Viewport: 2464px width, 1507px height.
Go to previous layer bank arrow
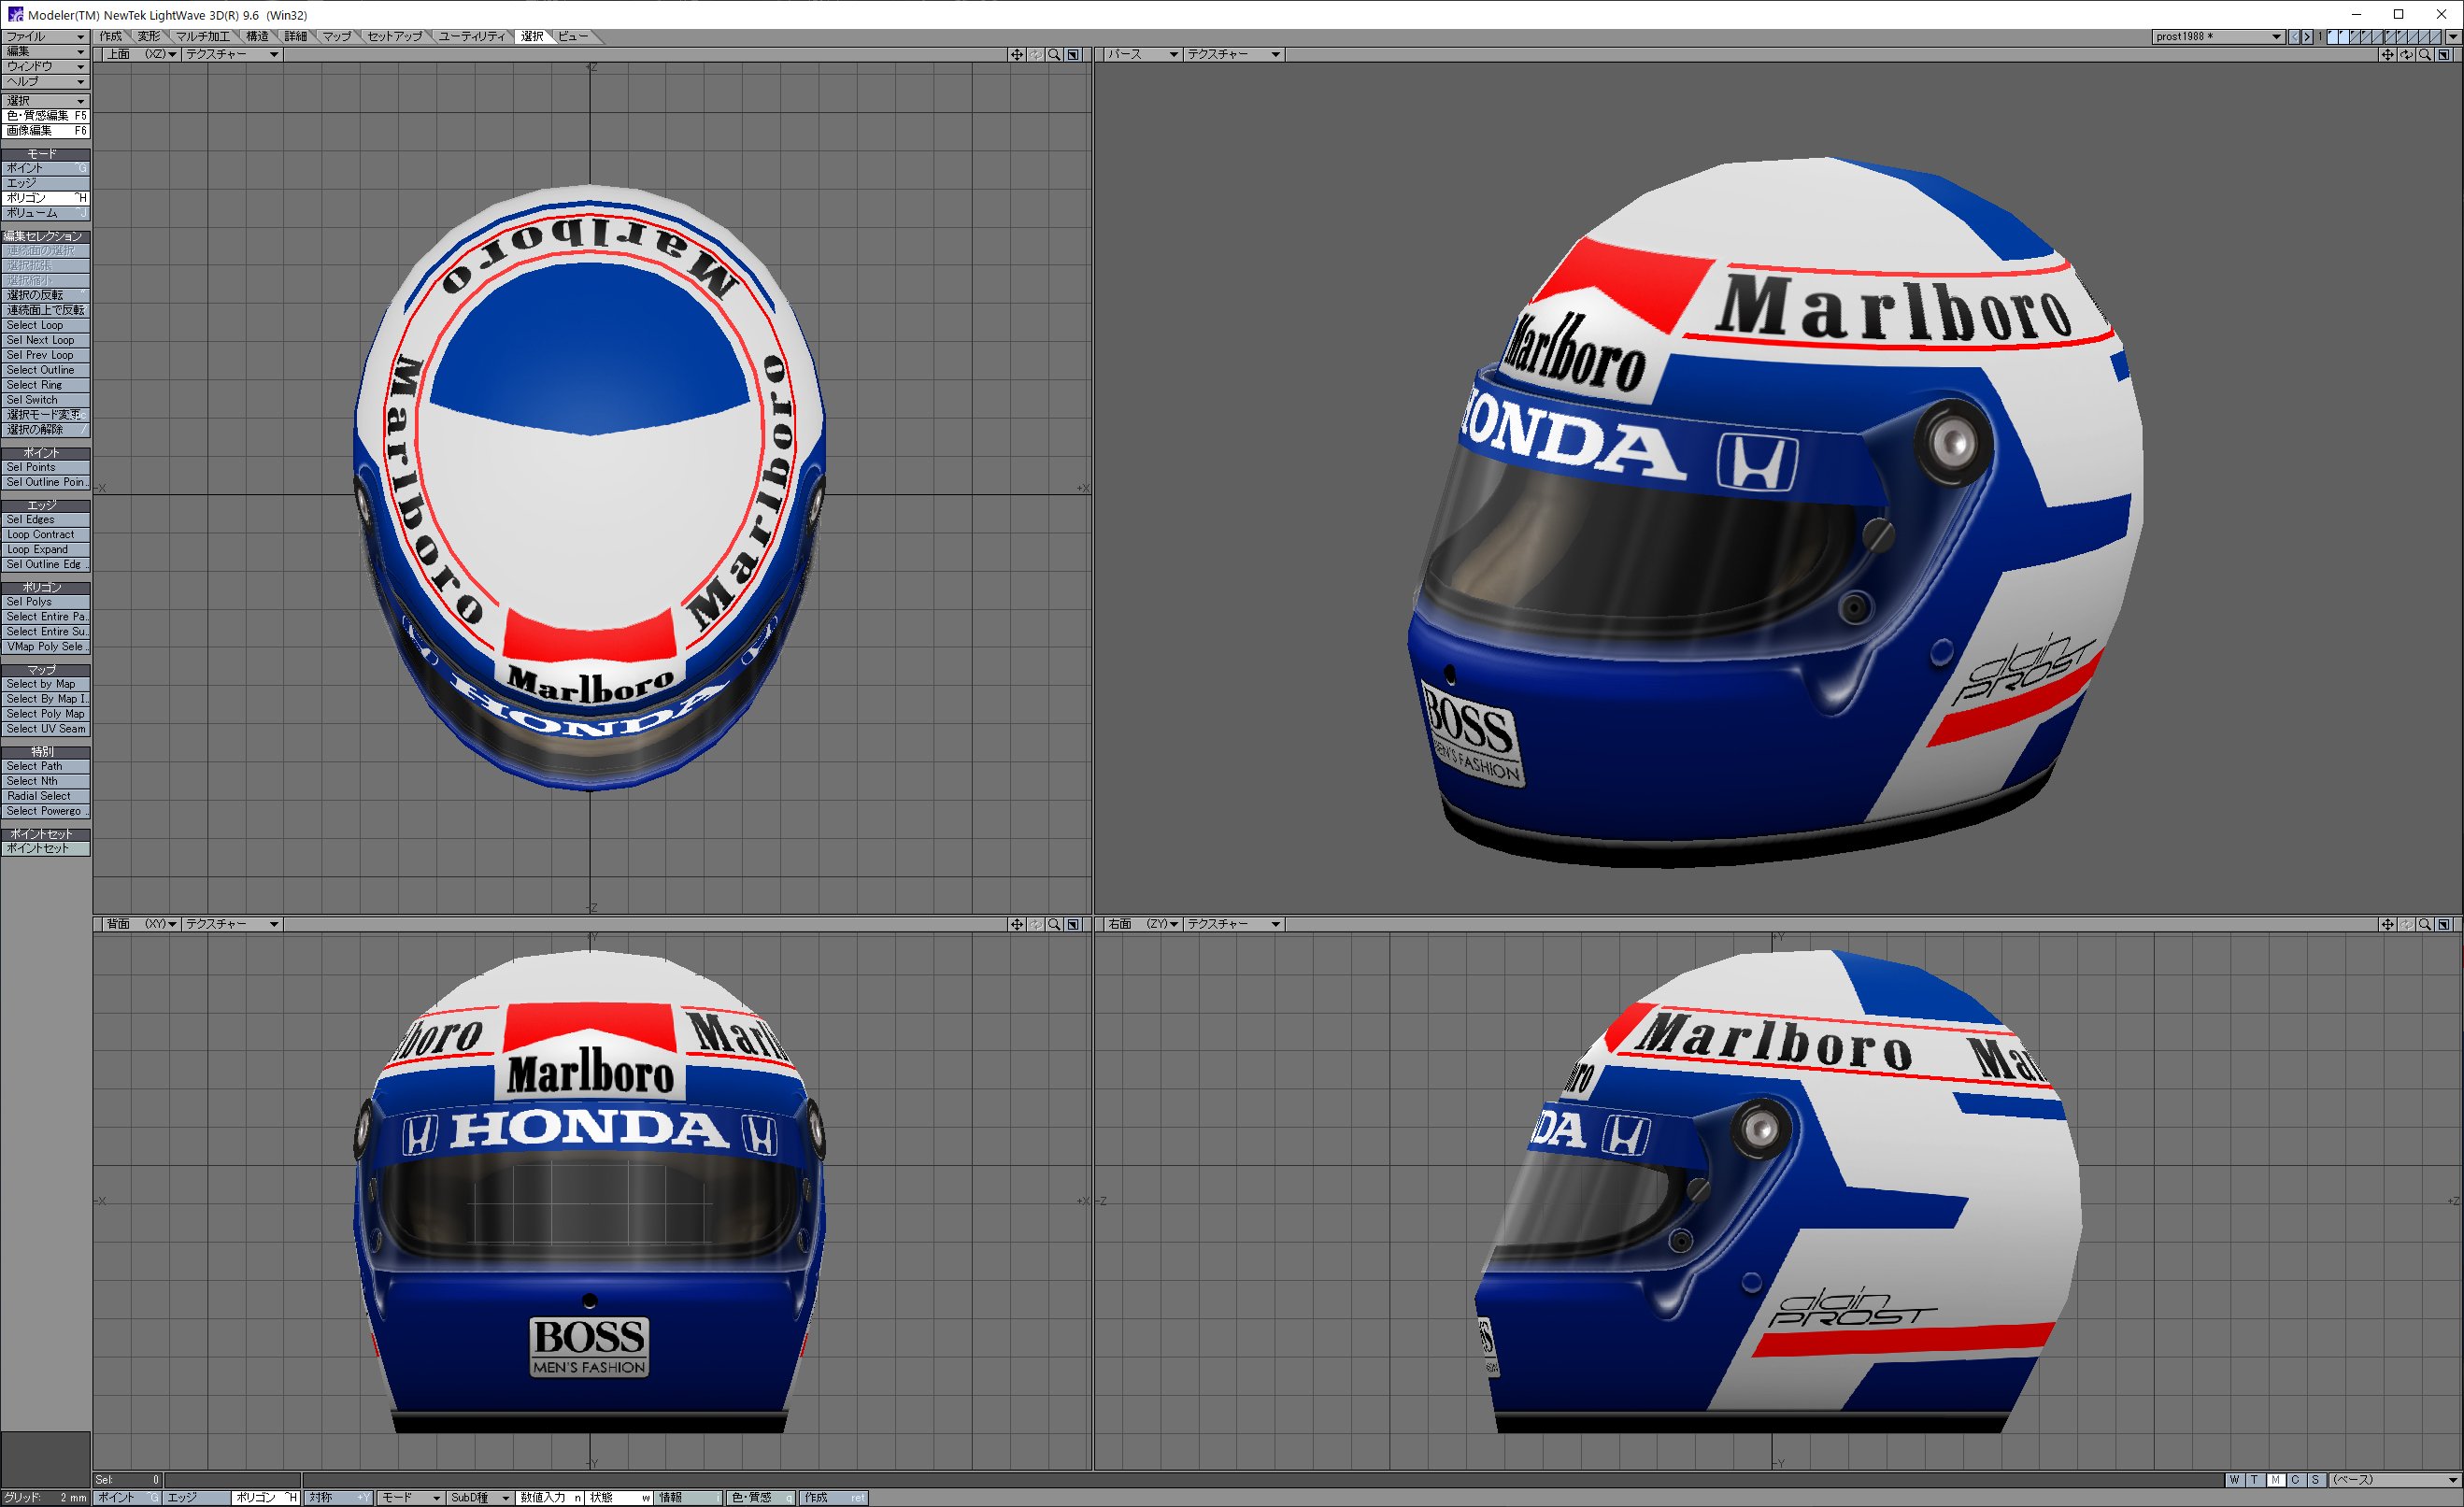(2295, 37)
